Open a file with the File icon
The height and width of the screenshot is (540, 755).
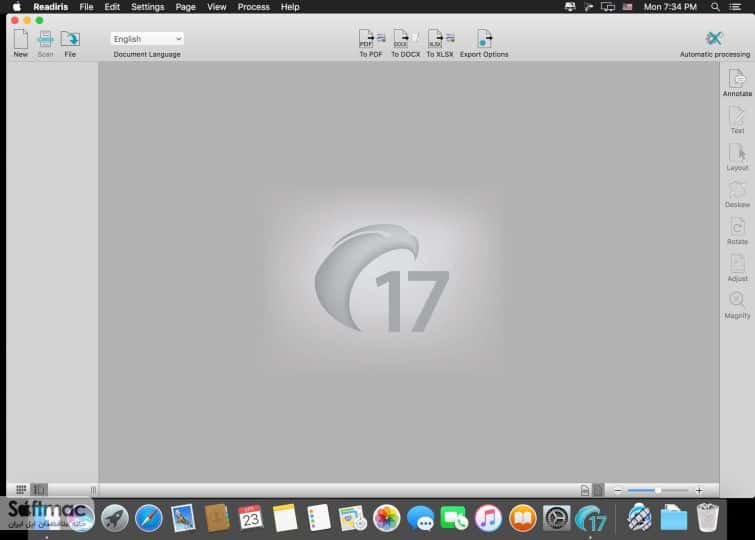click(x=70, y=39)
